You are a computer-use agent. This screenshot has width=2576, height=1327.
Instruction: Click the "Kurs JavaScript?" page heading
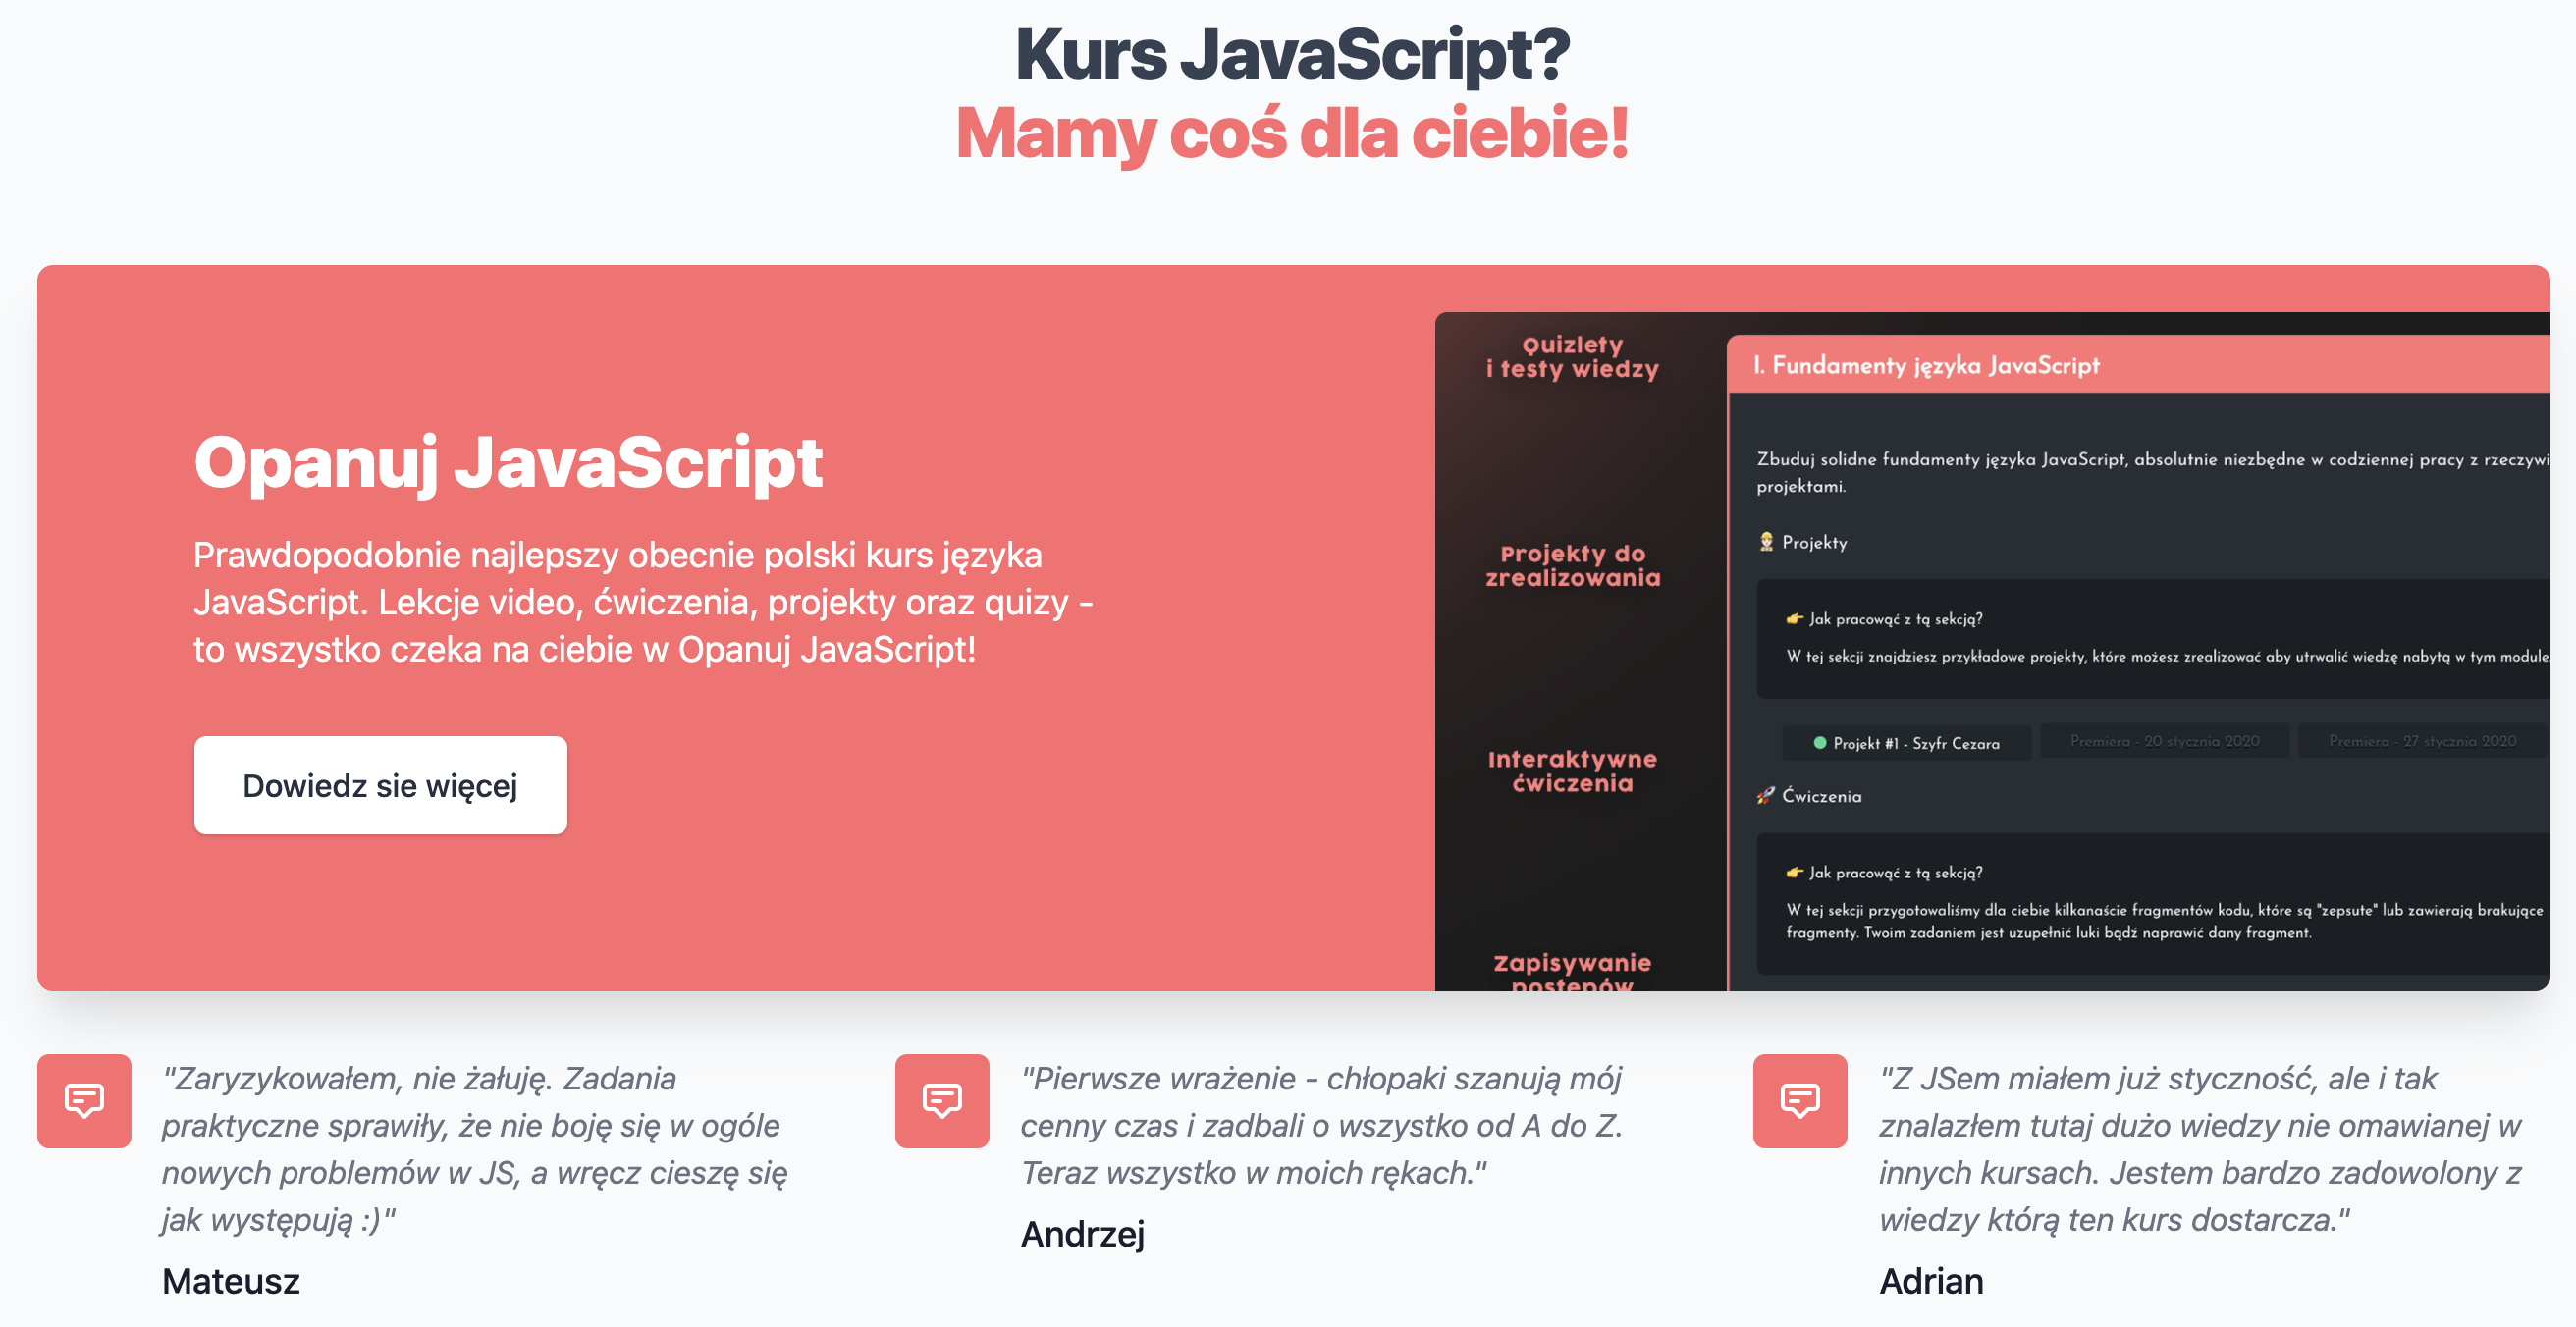[1292, 54]
